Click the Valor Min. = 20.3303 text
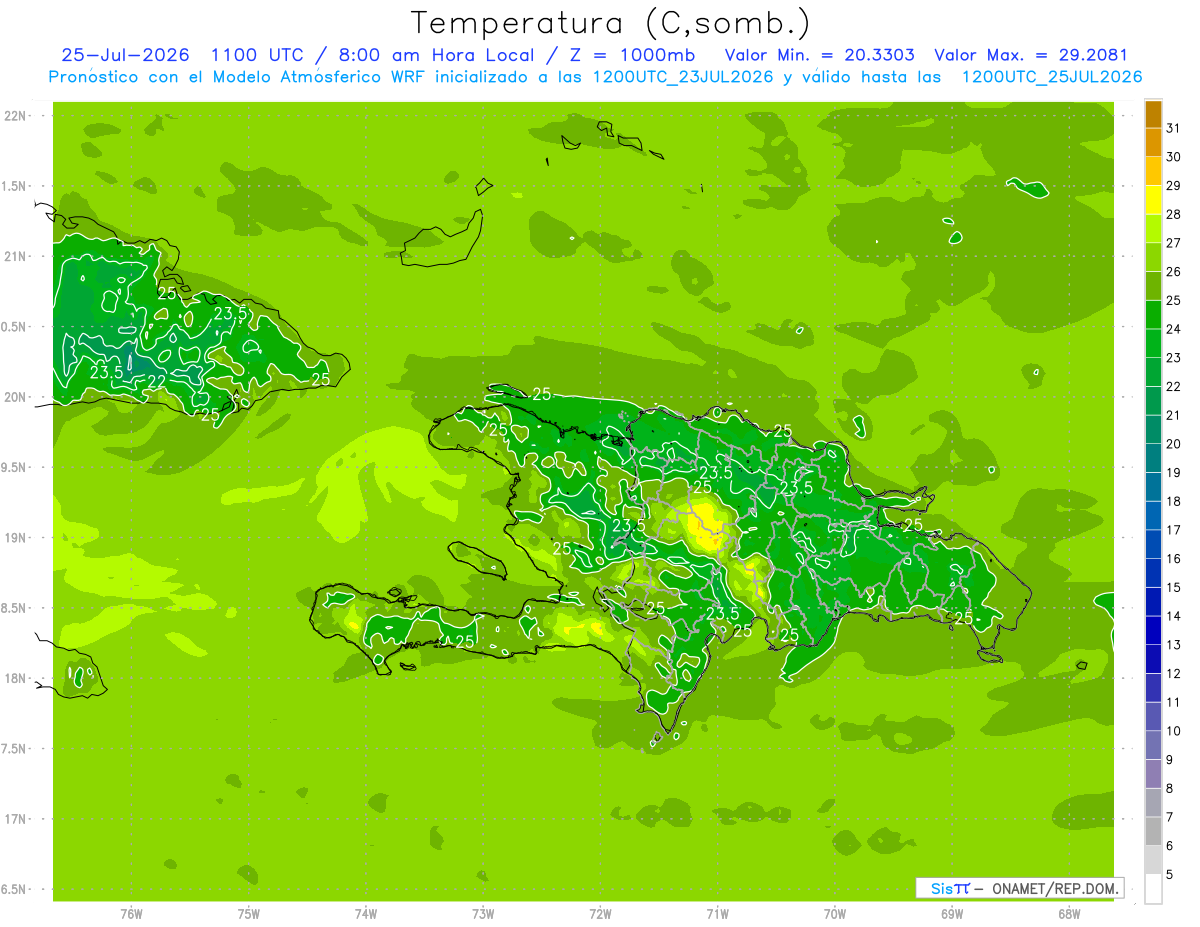The image size is (1200, 927). 819,55
